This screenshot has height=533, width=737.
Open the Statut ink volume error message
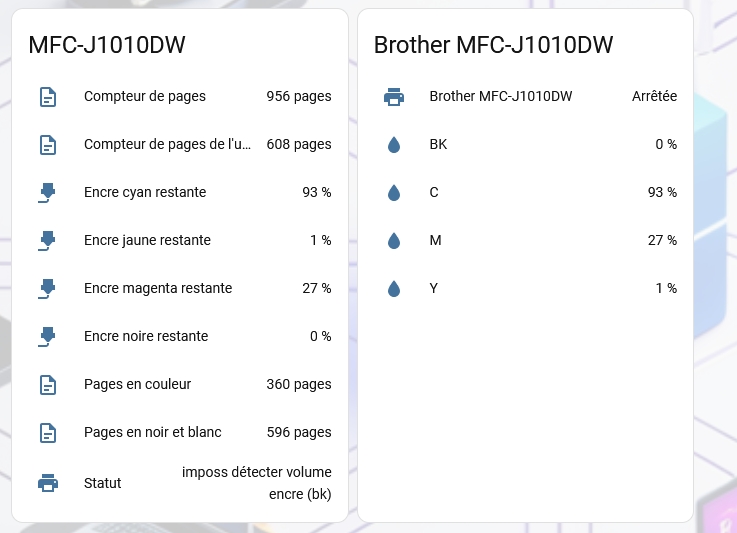257,483
